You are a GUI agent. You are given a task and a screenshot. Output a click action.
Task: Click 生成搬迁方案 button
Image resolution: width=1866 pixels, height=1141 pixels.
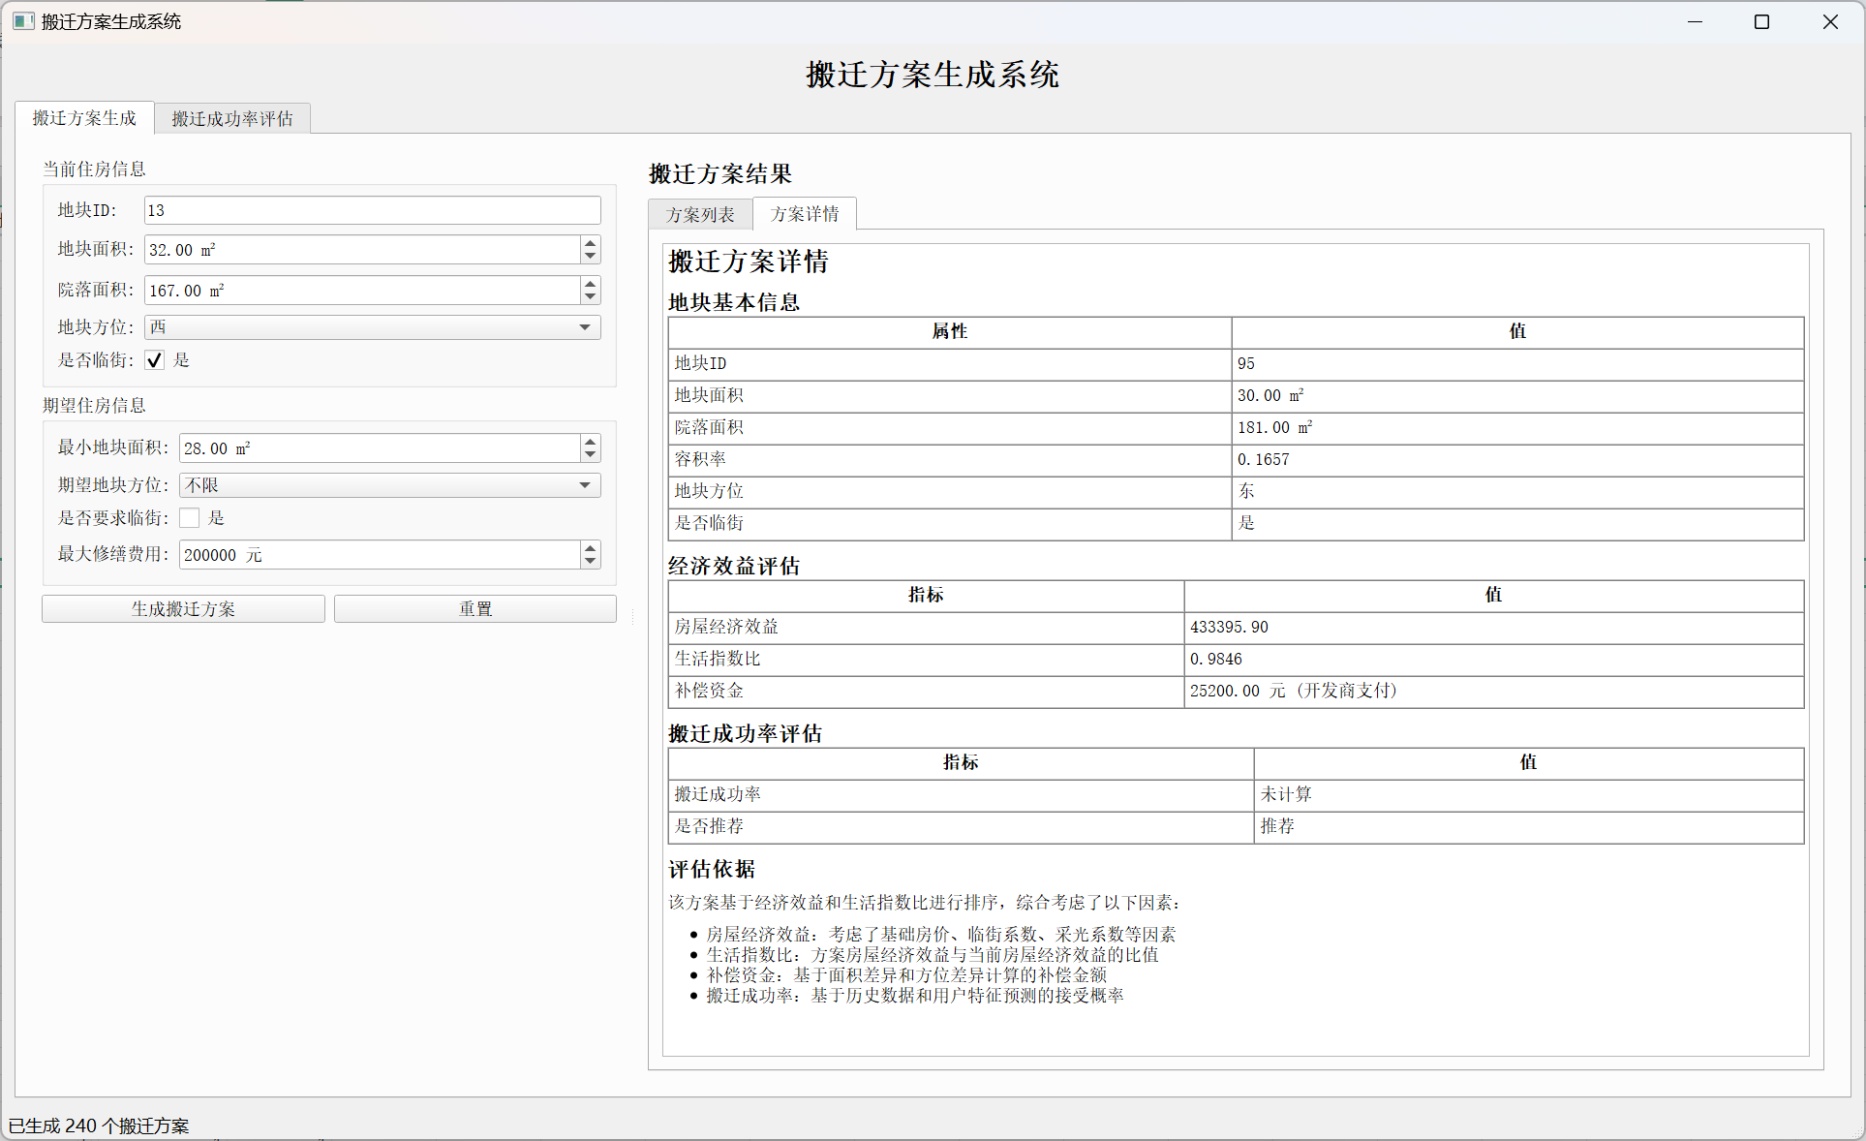pos(183,609)
